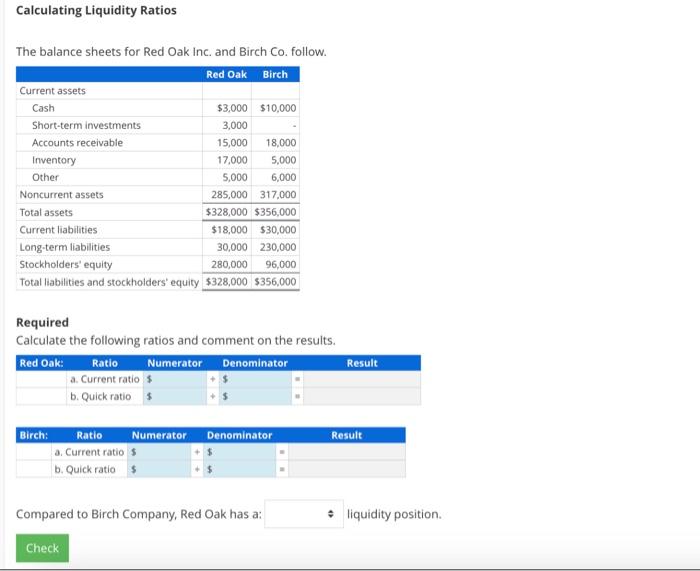Open the liquidity position dropdown
Image resolution: width=700 pixels, height=571 pixels.
pos(304,514)
